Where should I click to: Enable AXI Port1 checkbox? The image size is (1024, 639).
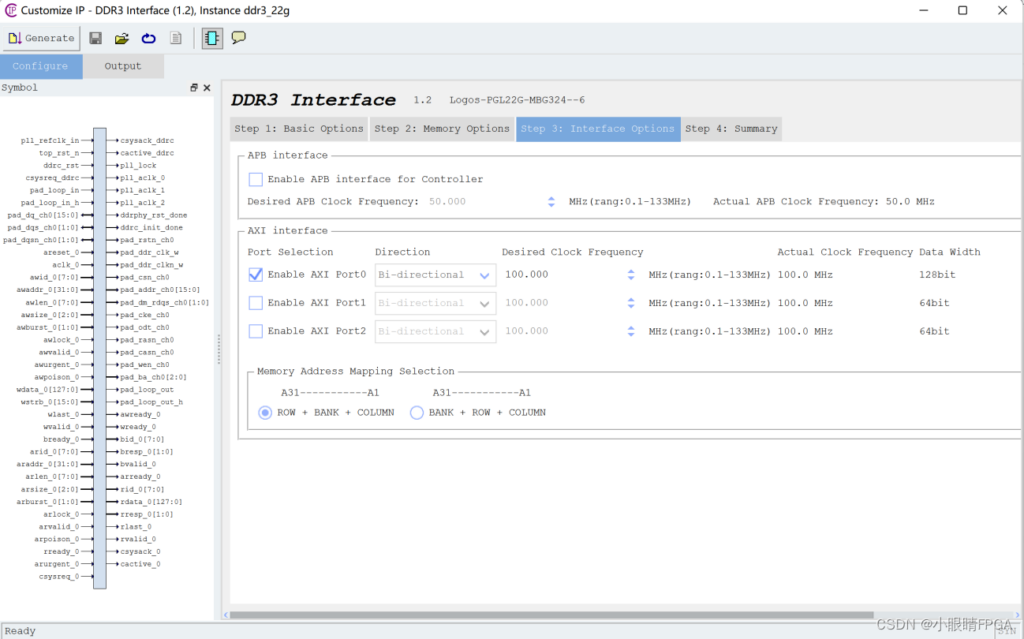[x=256, y=303]
